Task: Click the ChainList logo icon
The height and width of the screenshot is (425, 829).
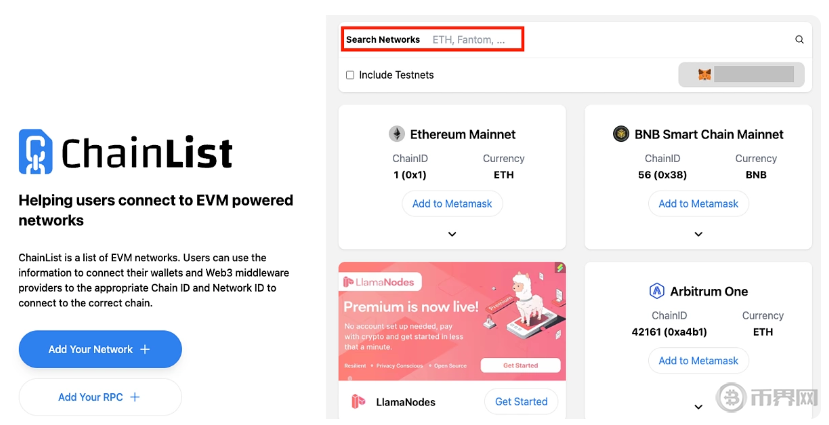Action: (35, 152)
